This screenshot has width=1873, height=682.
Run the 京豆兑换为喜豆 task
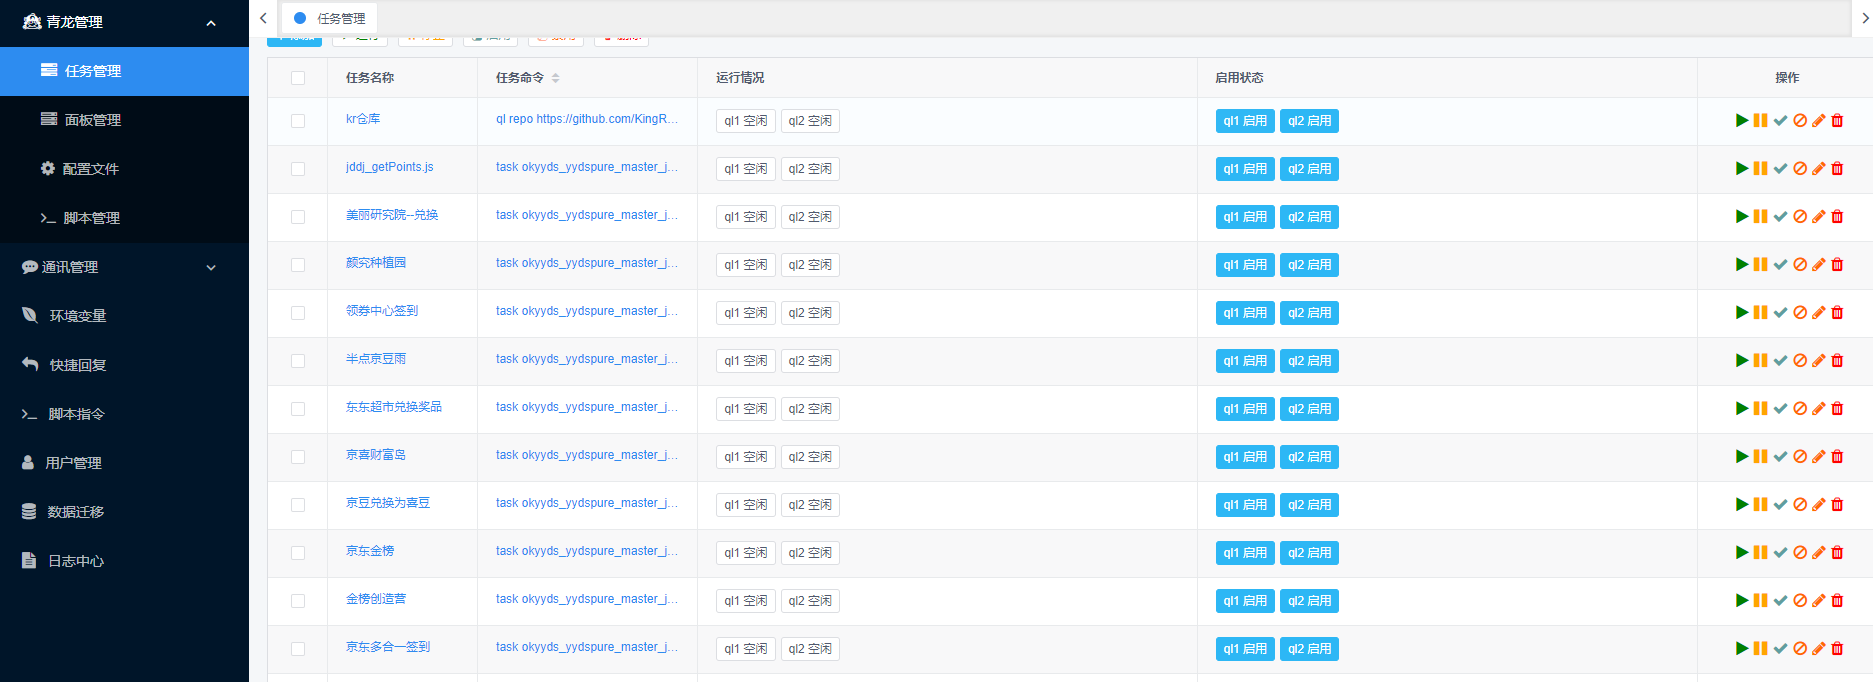pyautogui.click(x=1742, y=504)
